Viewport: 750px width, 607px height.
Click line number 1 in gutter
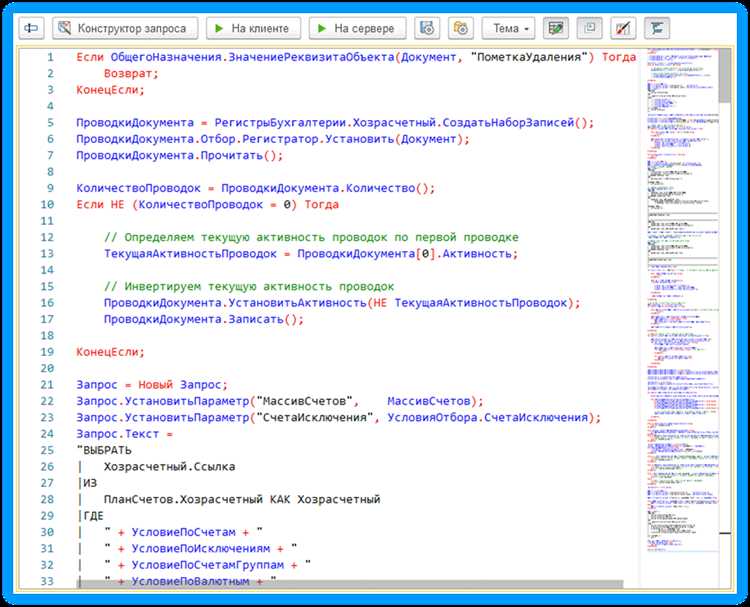point(50,57)
